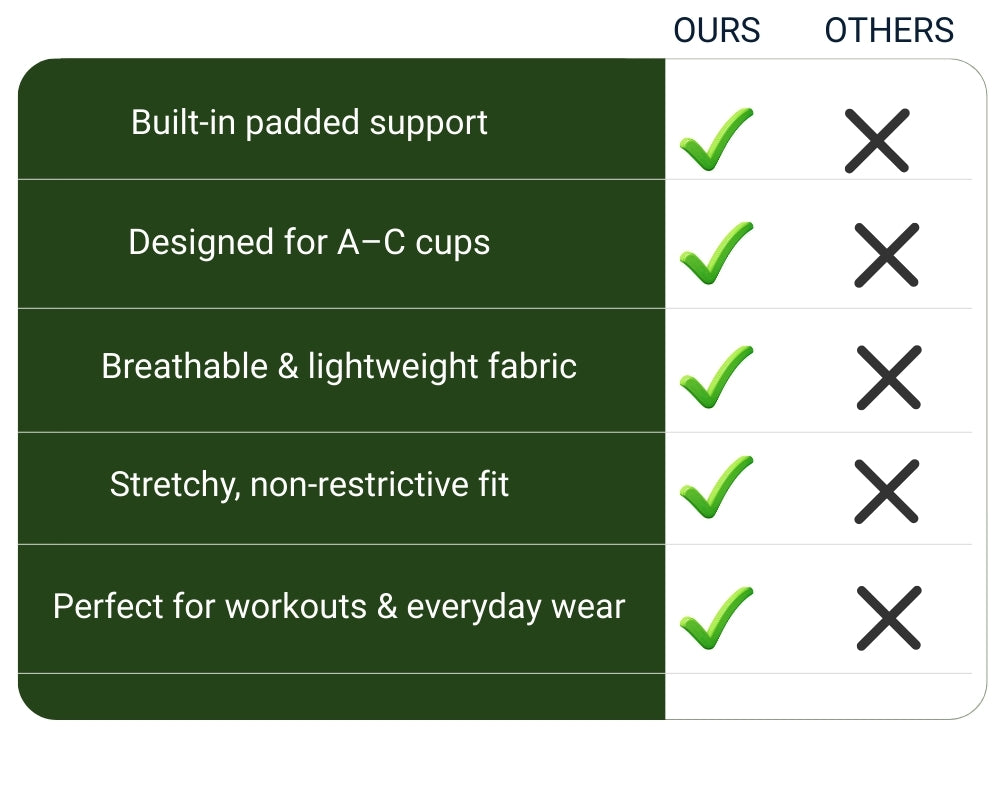Image resolution: width=1000 pixels, height=800 pixels.
Task: Select the OTHERS column header
Action: coord(889,31)
